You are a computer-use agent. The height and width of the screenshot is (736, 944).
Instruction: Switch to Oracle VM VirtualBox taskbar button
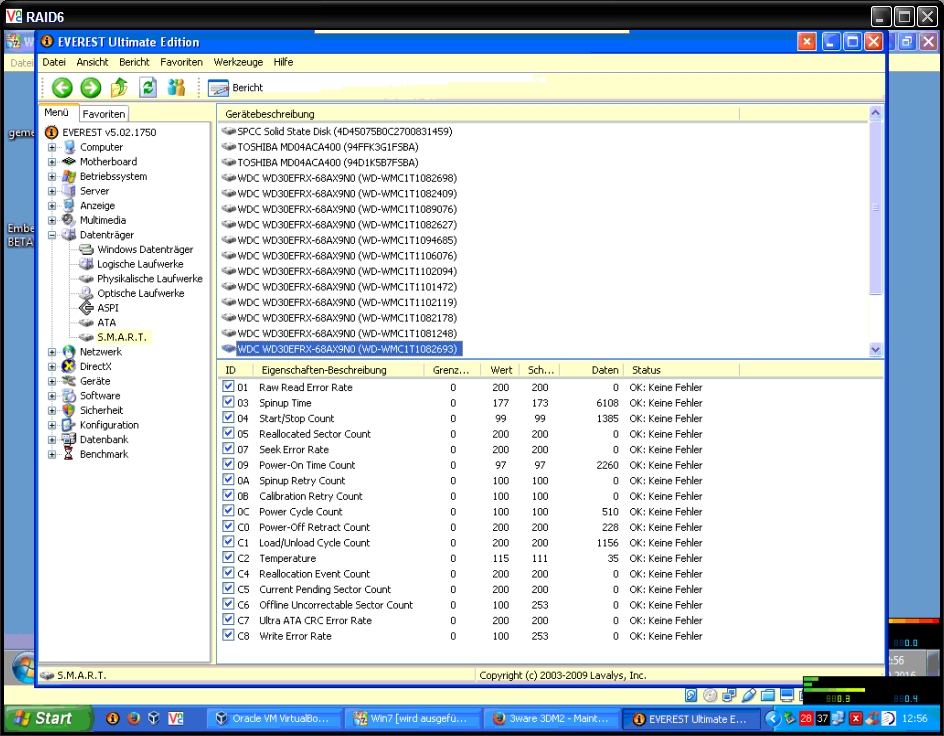click(x=274, y=719)
